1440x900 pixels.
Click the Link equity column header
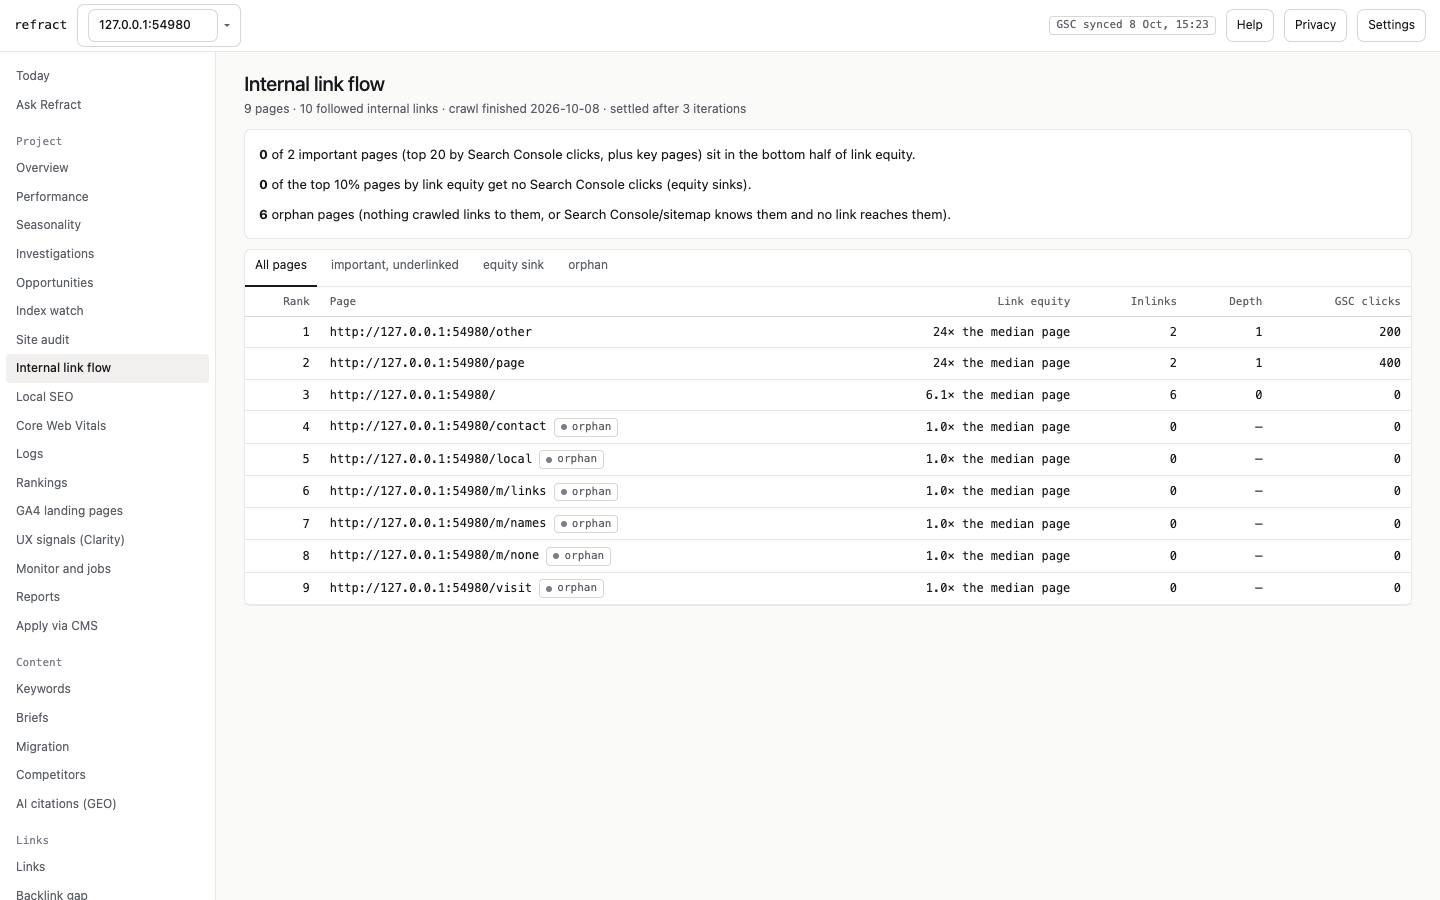[1033, 301]
